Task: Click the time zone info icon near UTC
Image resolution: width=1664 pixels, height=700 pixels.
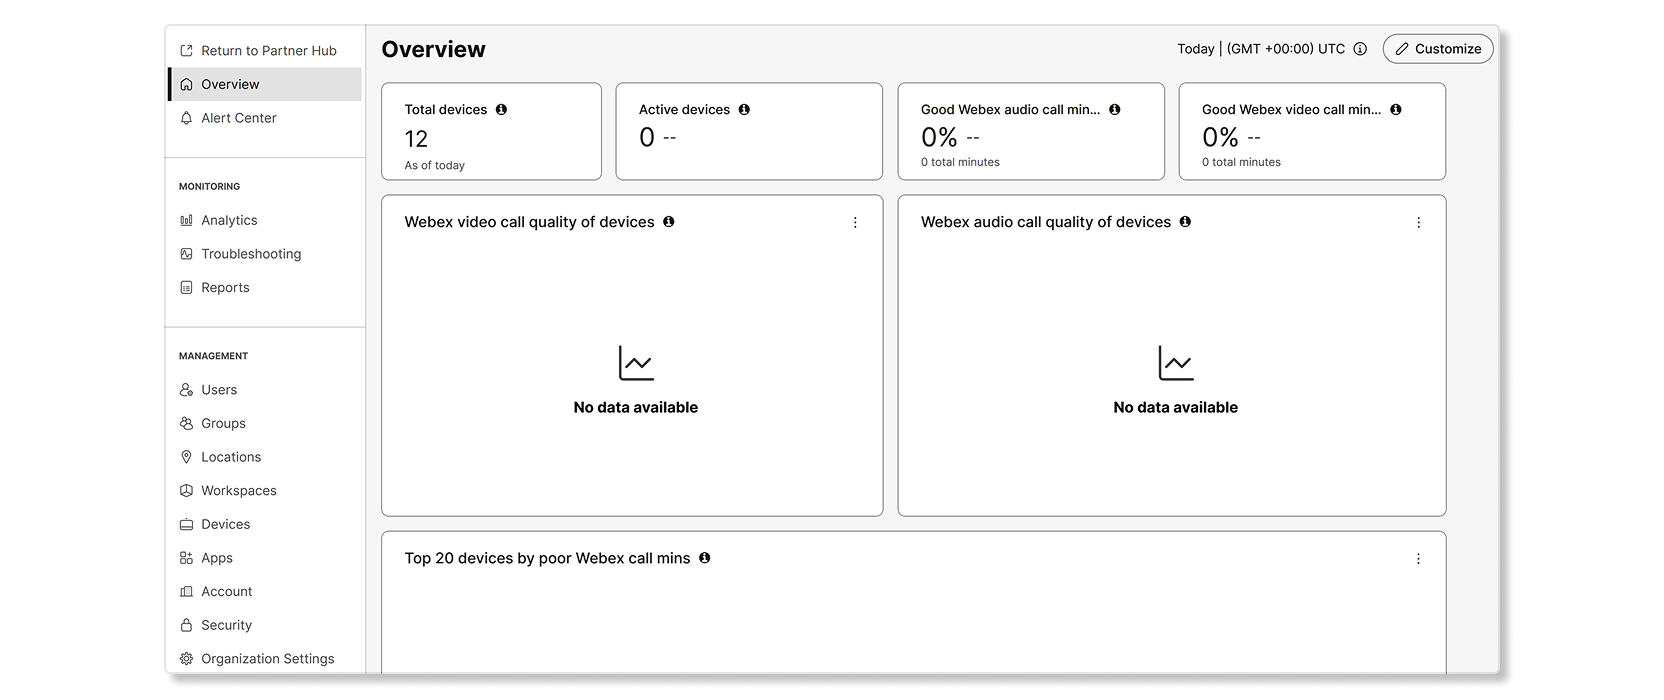Action: [x=1360, y=49]
